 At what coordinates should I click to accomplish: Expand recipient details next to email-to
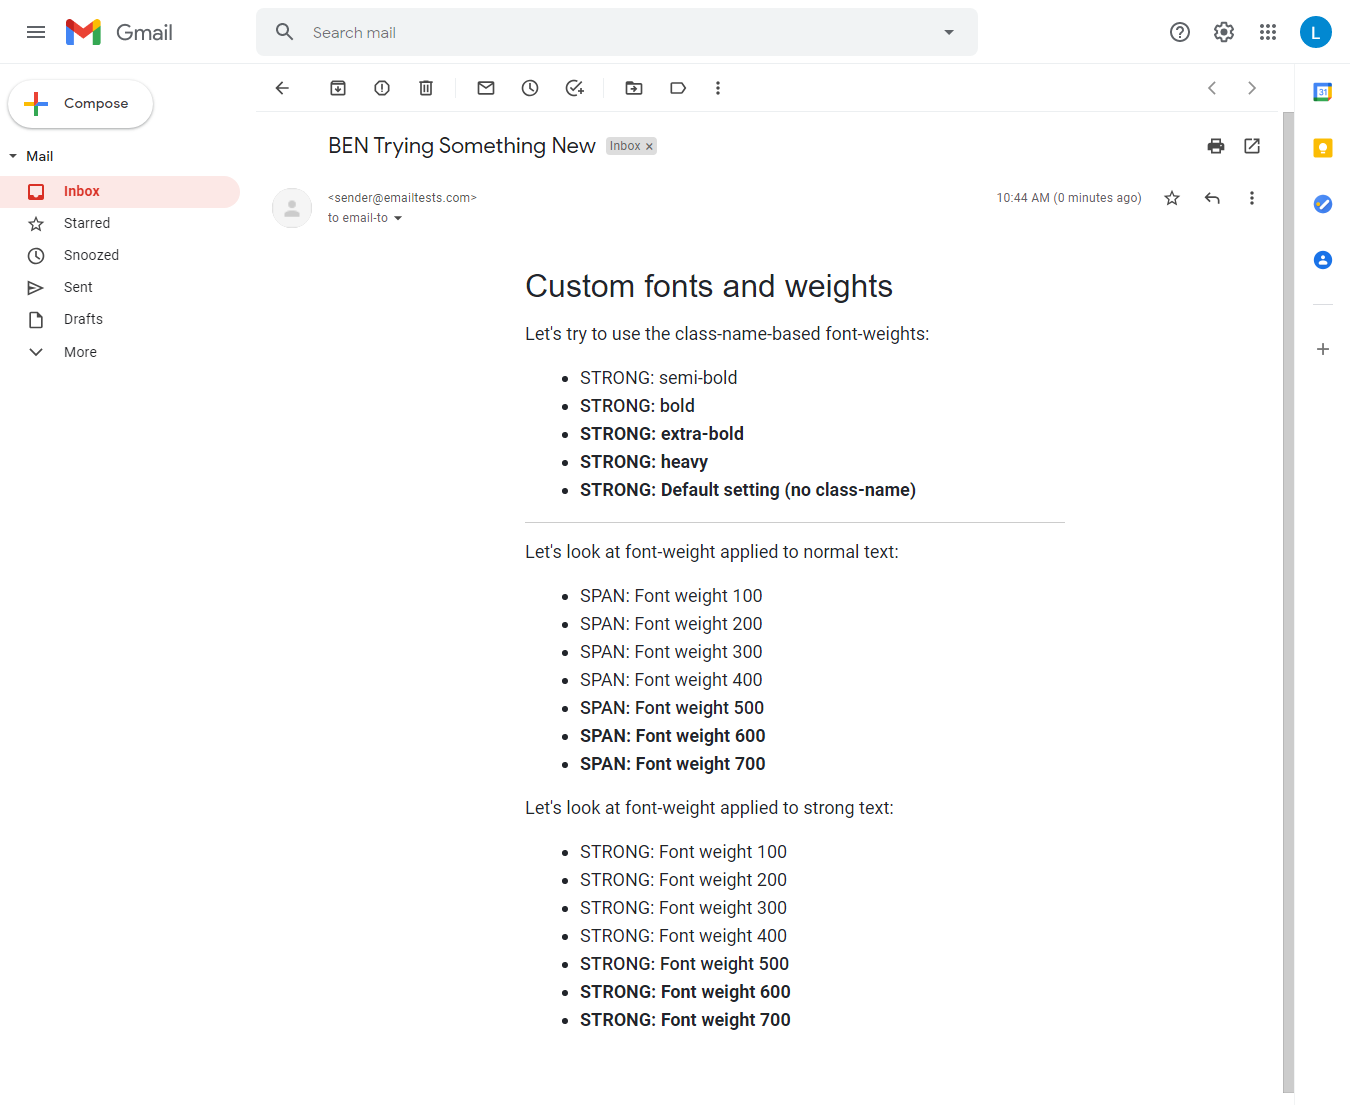coord(398,218)
